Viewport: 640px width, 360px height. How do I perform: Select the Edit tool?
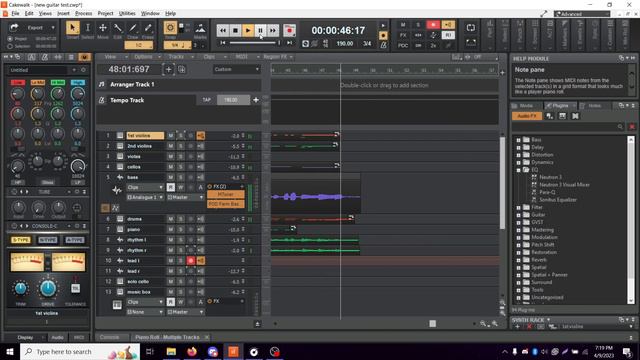tap(118, 28)
